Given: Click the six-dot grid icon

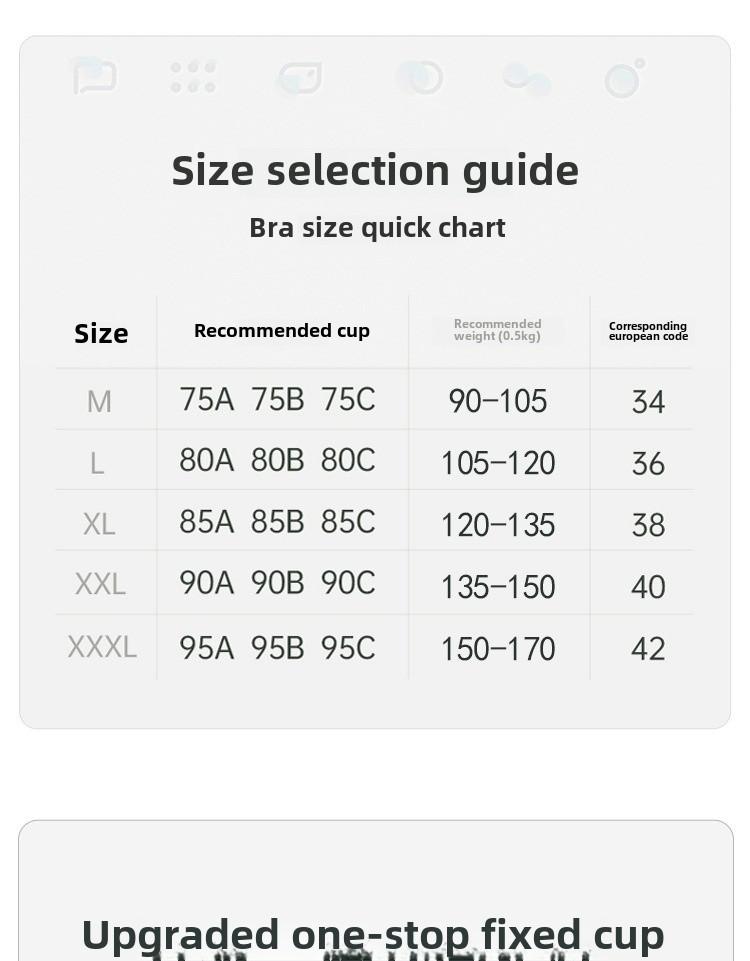Looking at the screenshot, I should pos(193,77).
